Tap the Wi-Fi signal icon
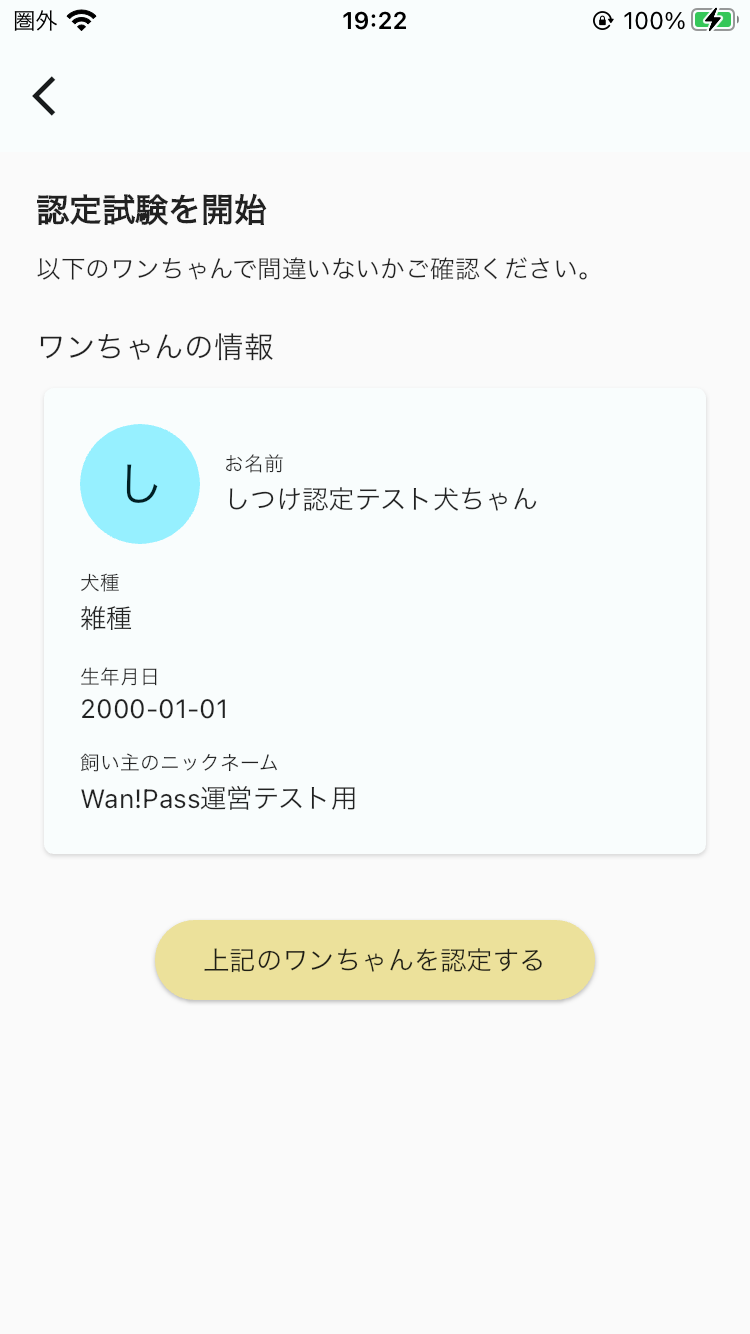The width and height of the screenshot is (750, 1334). click(x=82, y=20)
